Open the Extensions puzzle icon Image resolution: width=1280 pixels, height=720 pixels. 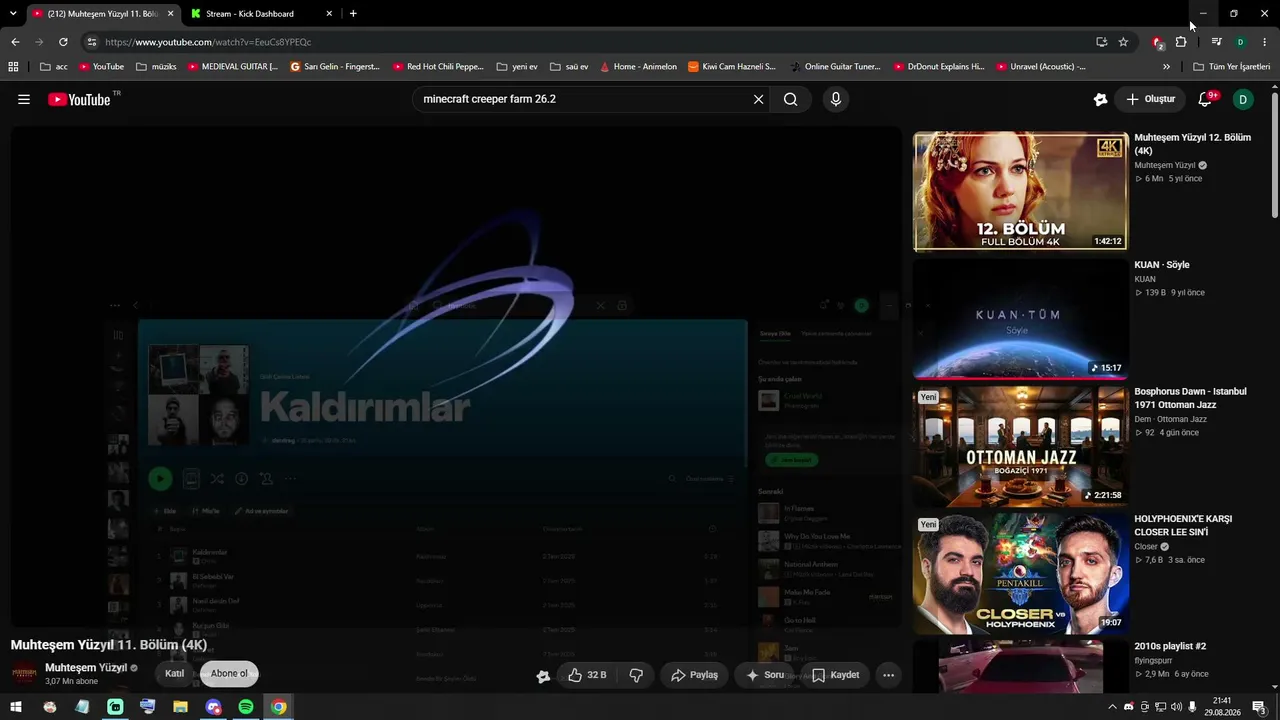coord(1181,42)
